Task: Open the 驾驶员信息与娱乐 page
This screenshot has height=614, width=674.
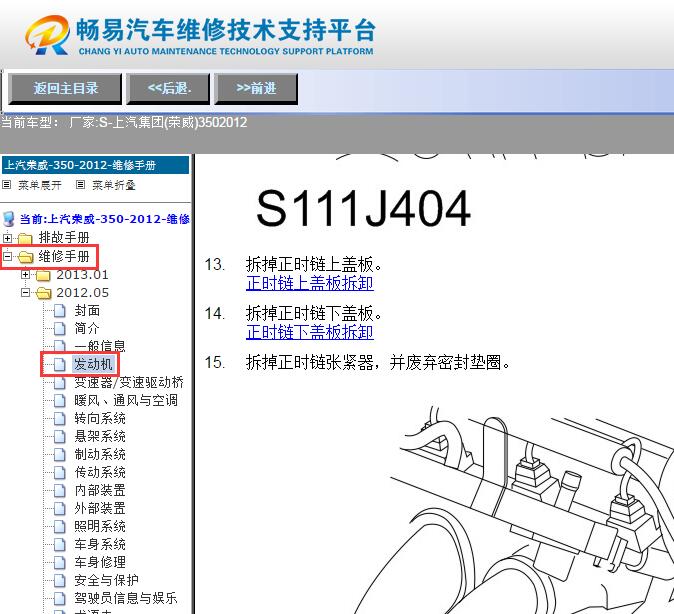Action: [x=126, y=599]
